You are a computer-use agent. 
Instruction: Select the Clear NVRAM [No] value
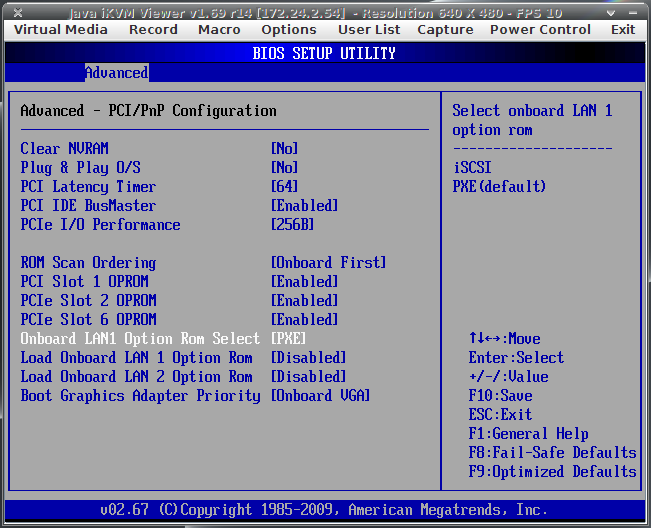coord(285,148)
